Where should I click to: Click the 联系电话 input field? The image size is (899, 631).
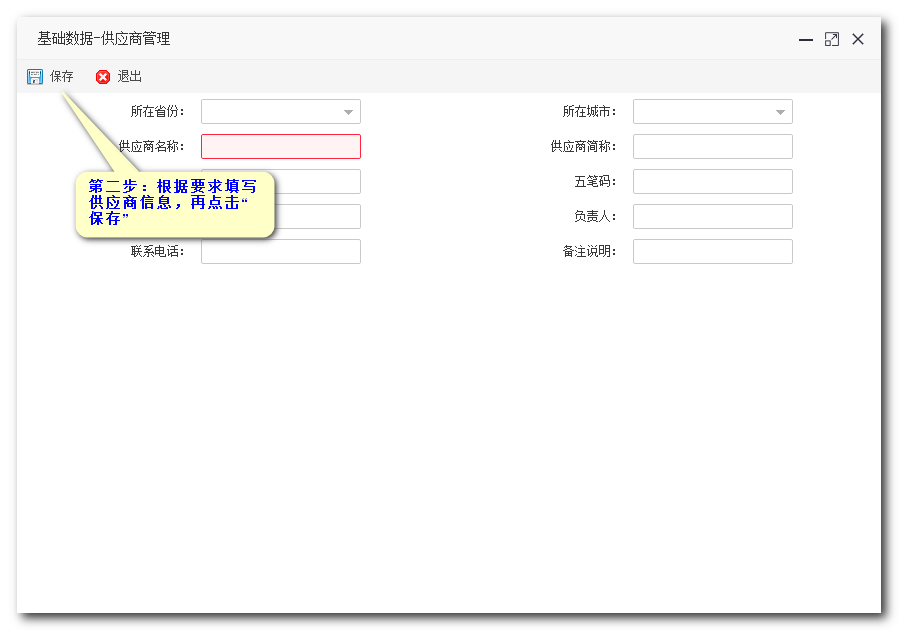(x=281, y=252)
